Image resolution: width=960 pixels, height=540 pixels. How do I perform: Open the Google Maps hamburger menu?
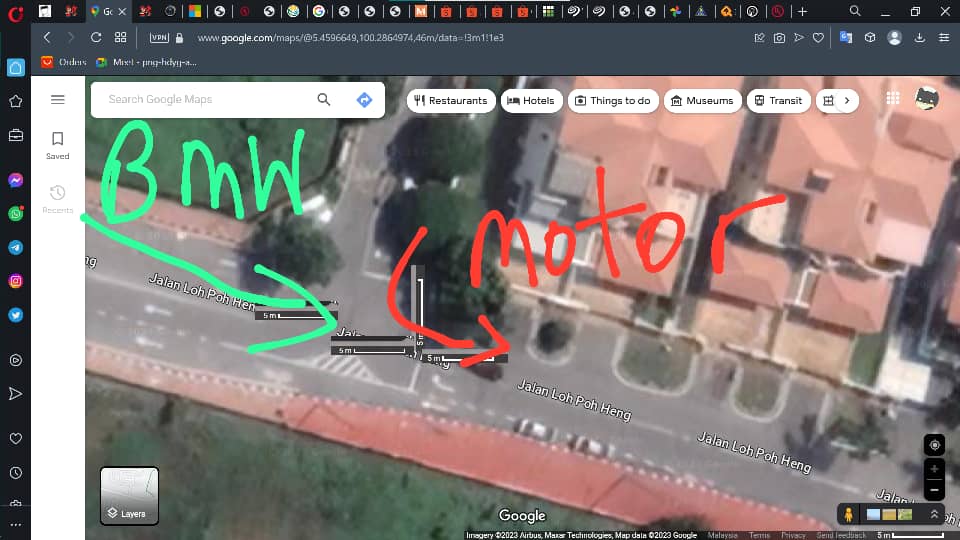click(58, 99)
